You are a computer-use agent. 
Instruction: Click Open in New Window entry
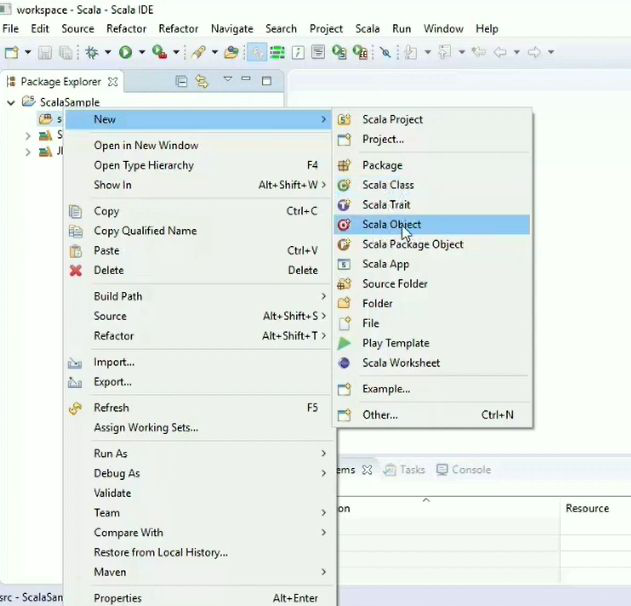click(198, 145)
